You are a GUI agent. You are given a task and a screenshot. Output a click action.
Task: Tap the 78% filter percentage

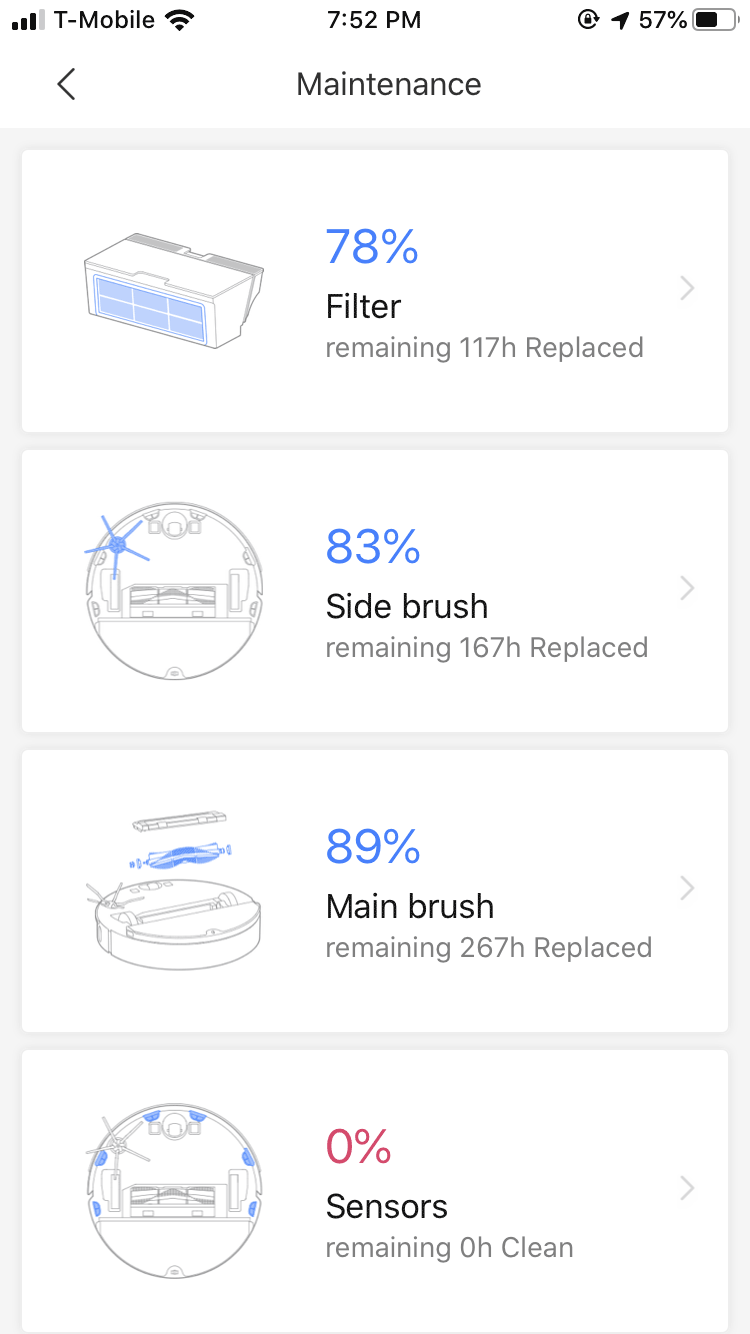(x=372, y=247)
